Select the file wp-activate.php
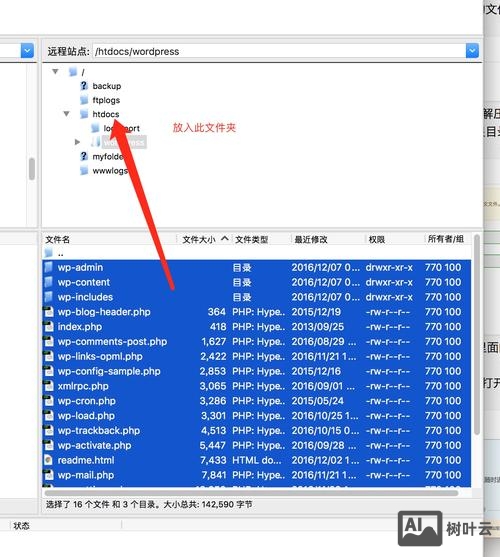The image size is (500, 557). click(x=94, y=446)
